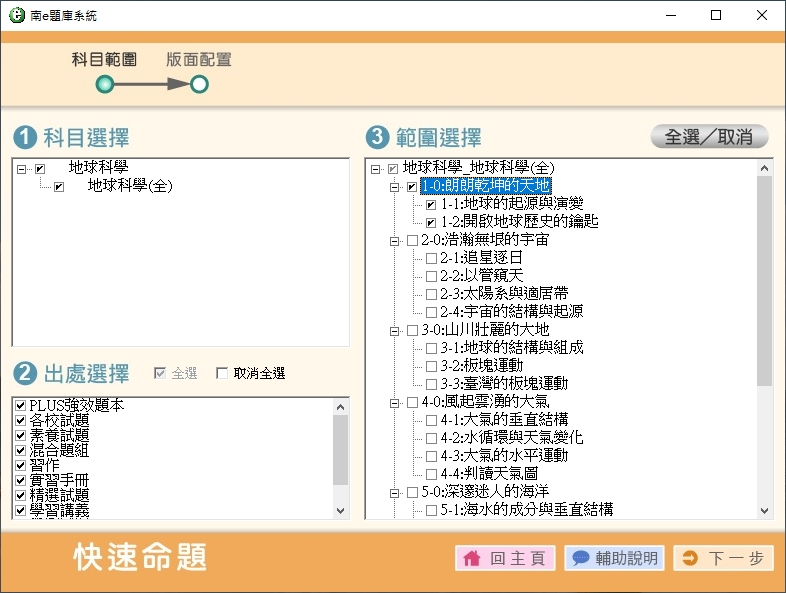The height and width of the screenshot is (593, 786).
Task: Uncheck 混合題組 source
Action: point(21,450)
